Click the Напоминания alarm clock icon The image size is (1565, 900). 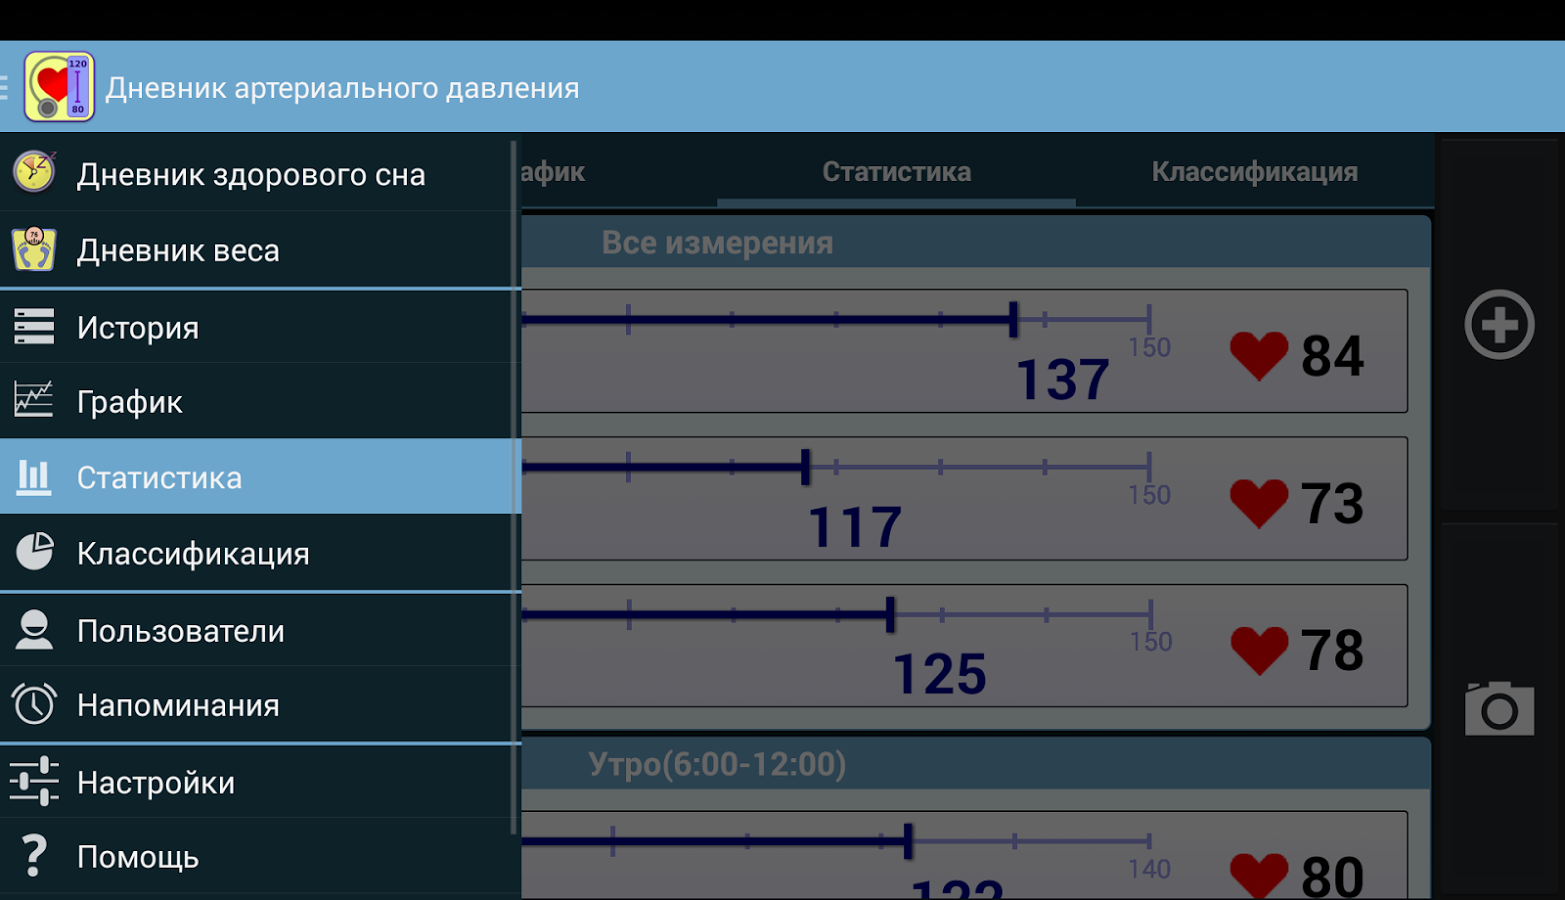coord(34,704)
